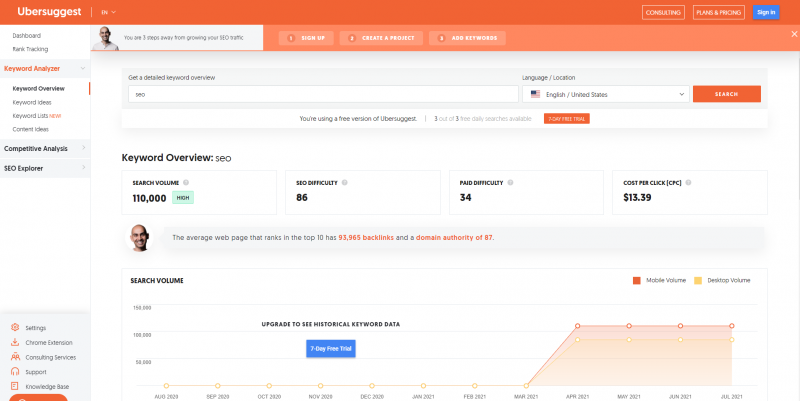Screen dimensions: 800x401
Task: Click step 2 Create a Project
Action: pos(381,38)
